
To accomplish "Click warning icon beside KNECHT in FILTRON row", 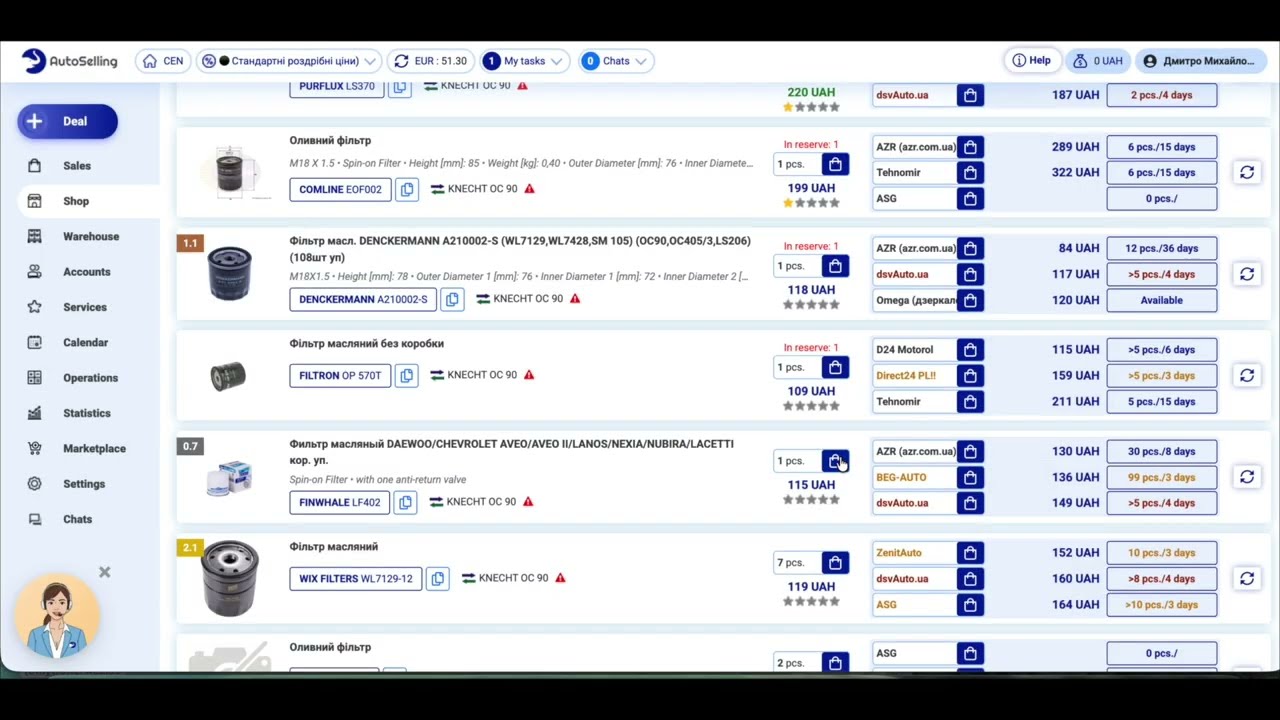I will [x=529, y=375].
